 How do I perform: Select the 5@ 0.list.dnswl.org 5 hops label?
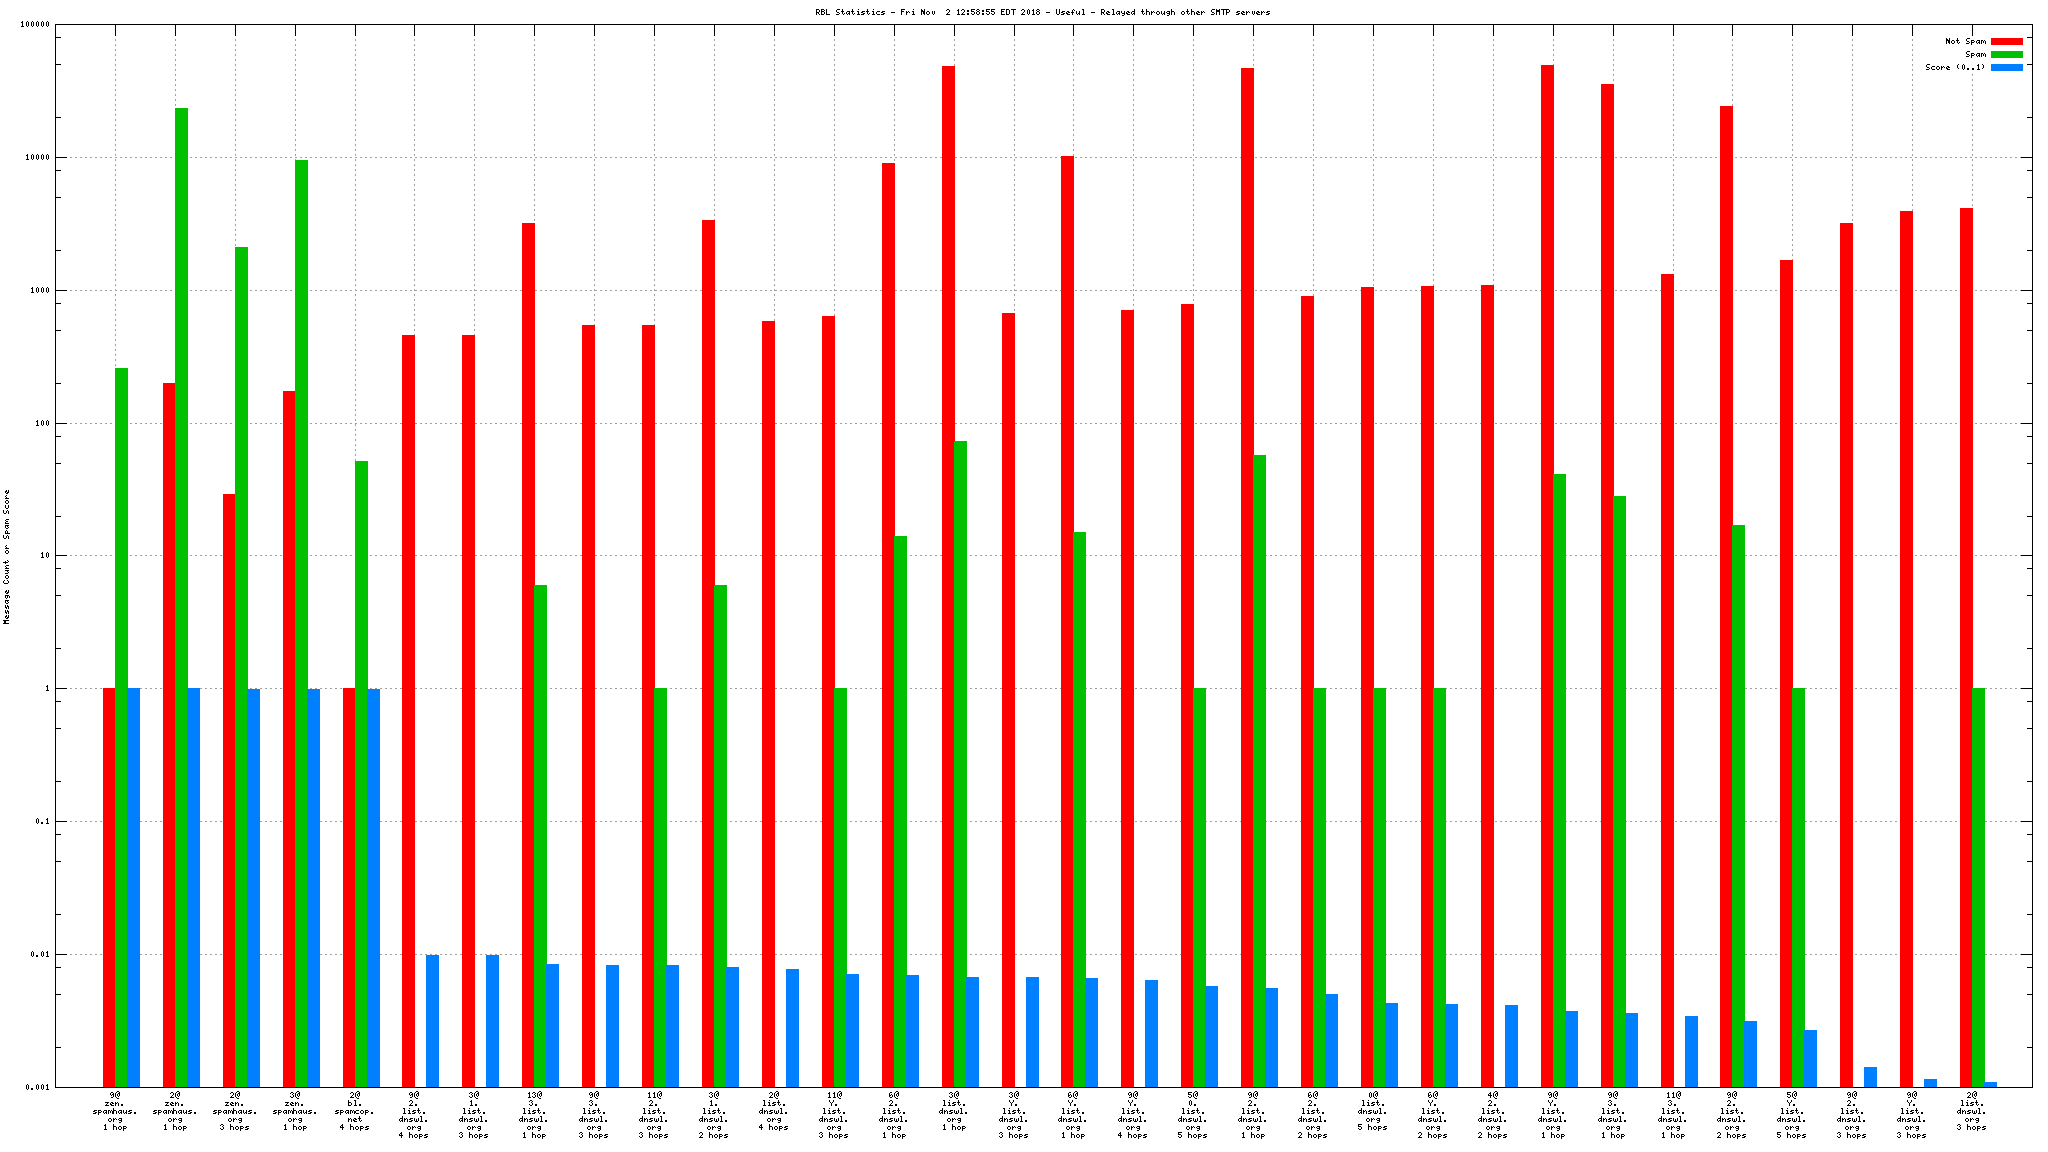pos(1192,1115)
